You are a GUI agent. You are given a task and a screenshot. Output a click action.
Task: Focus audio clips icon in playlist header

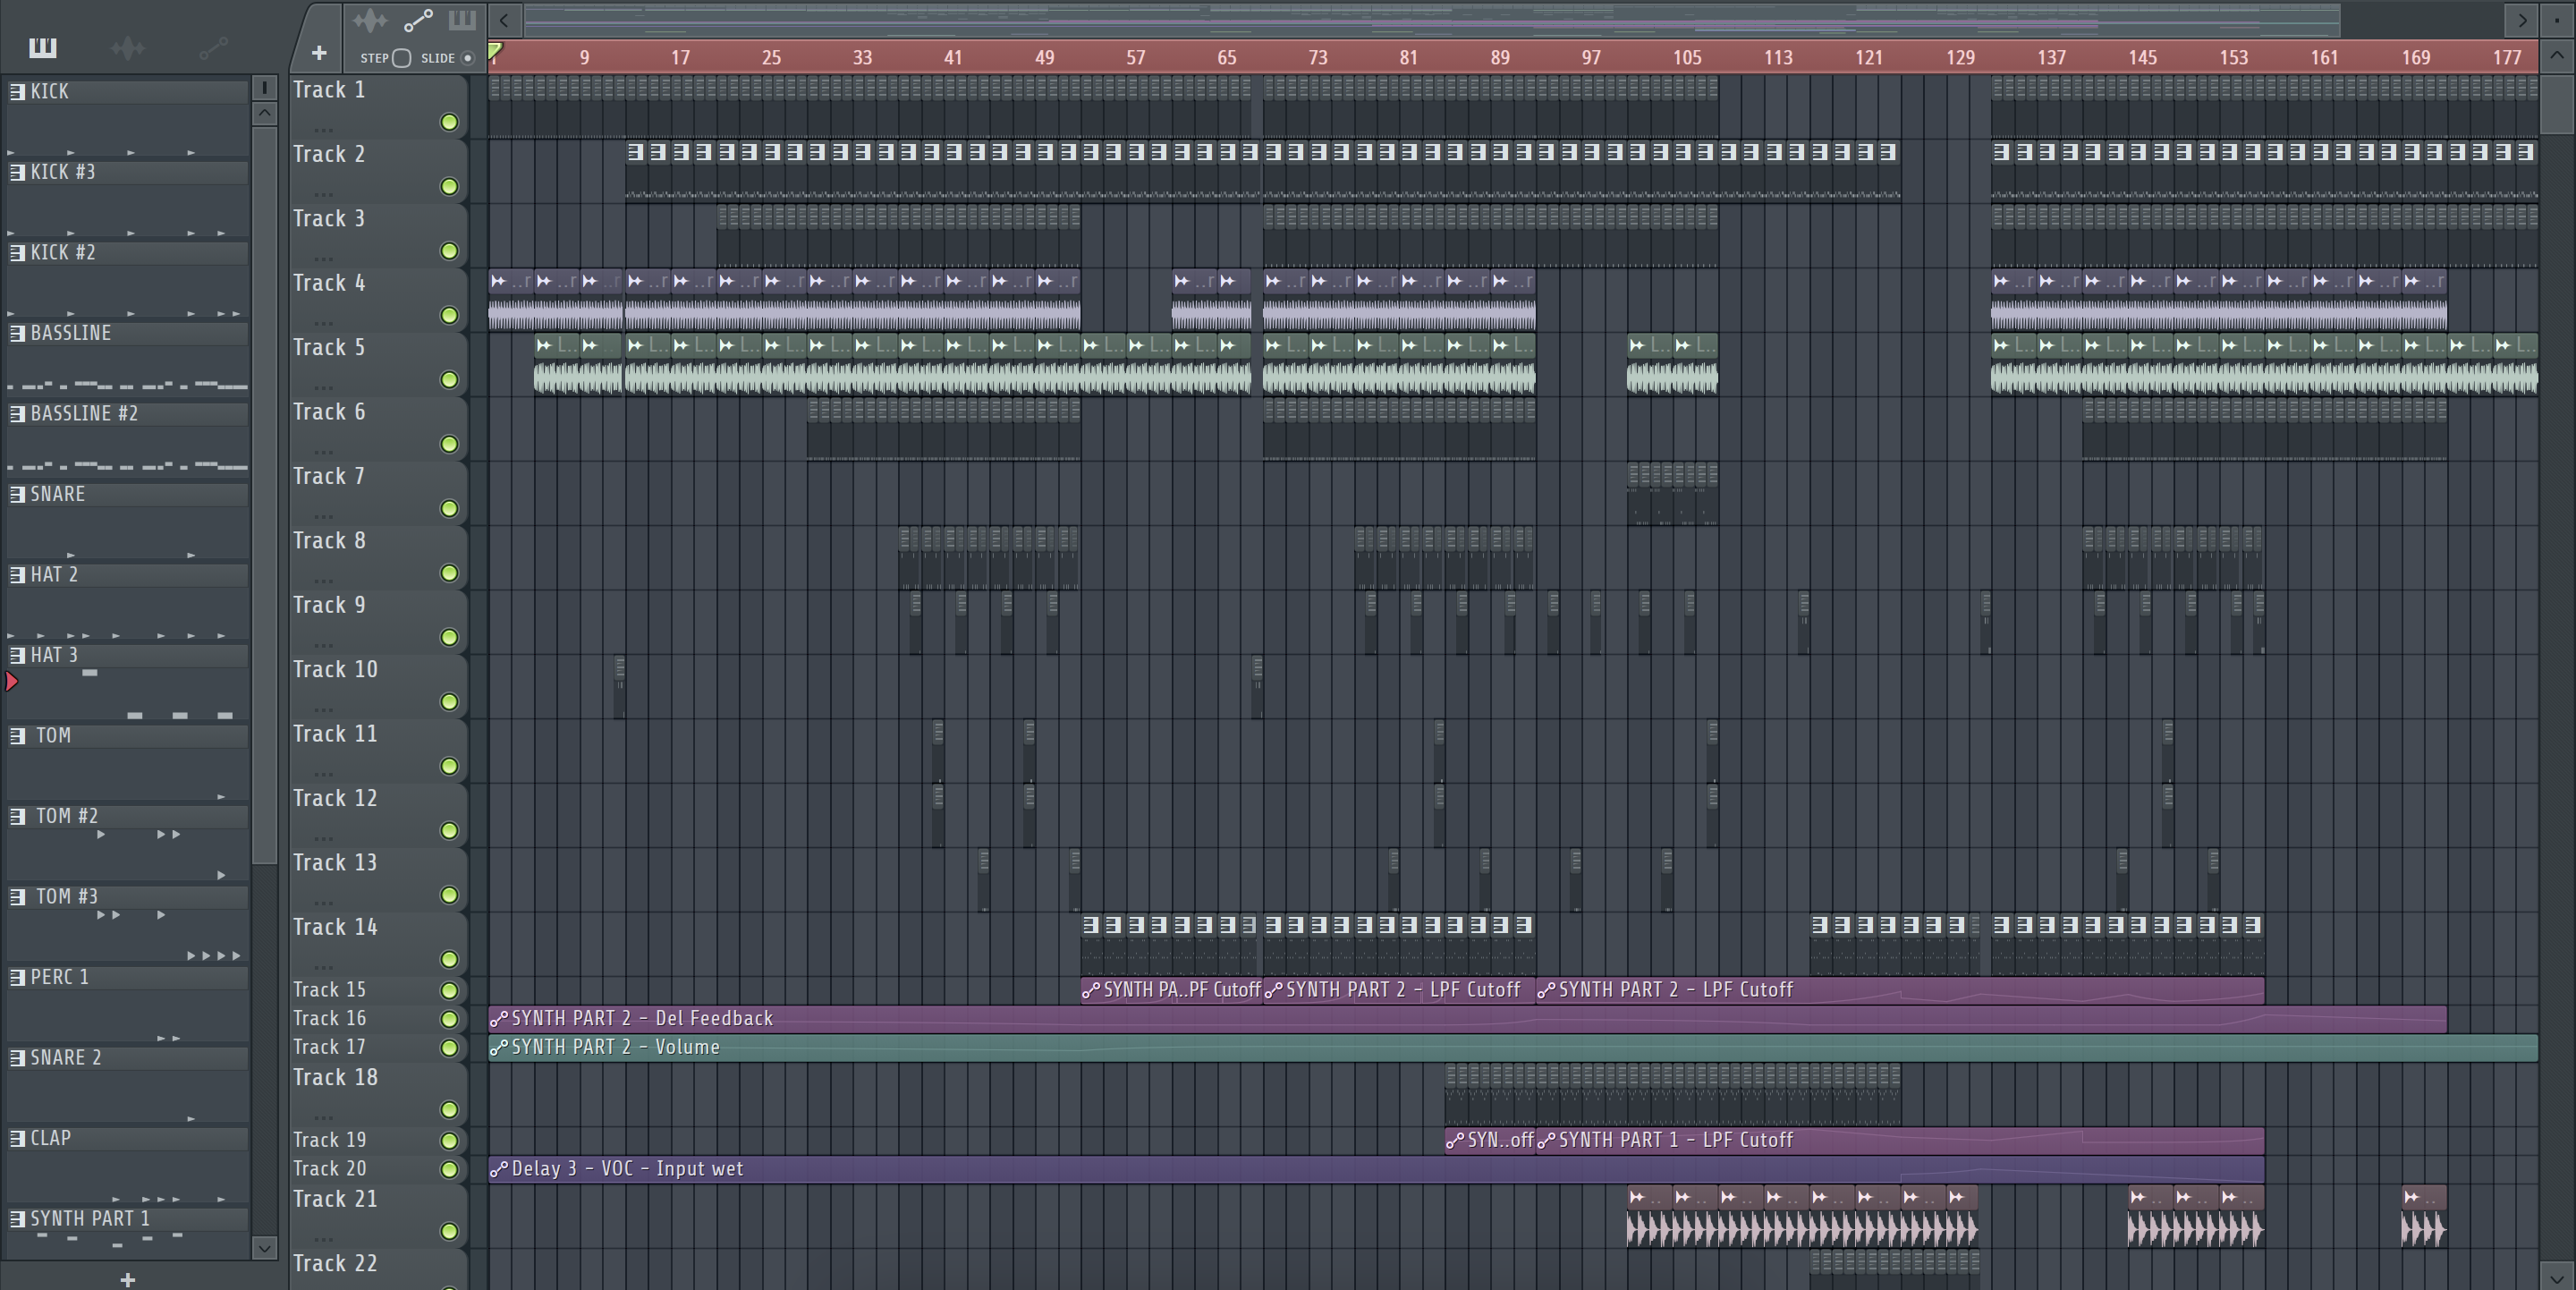[370, 20]
